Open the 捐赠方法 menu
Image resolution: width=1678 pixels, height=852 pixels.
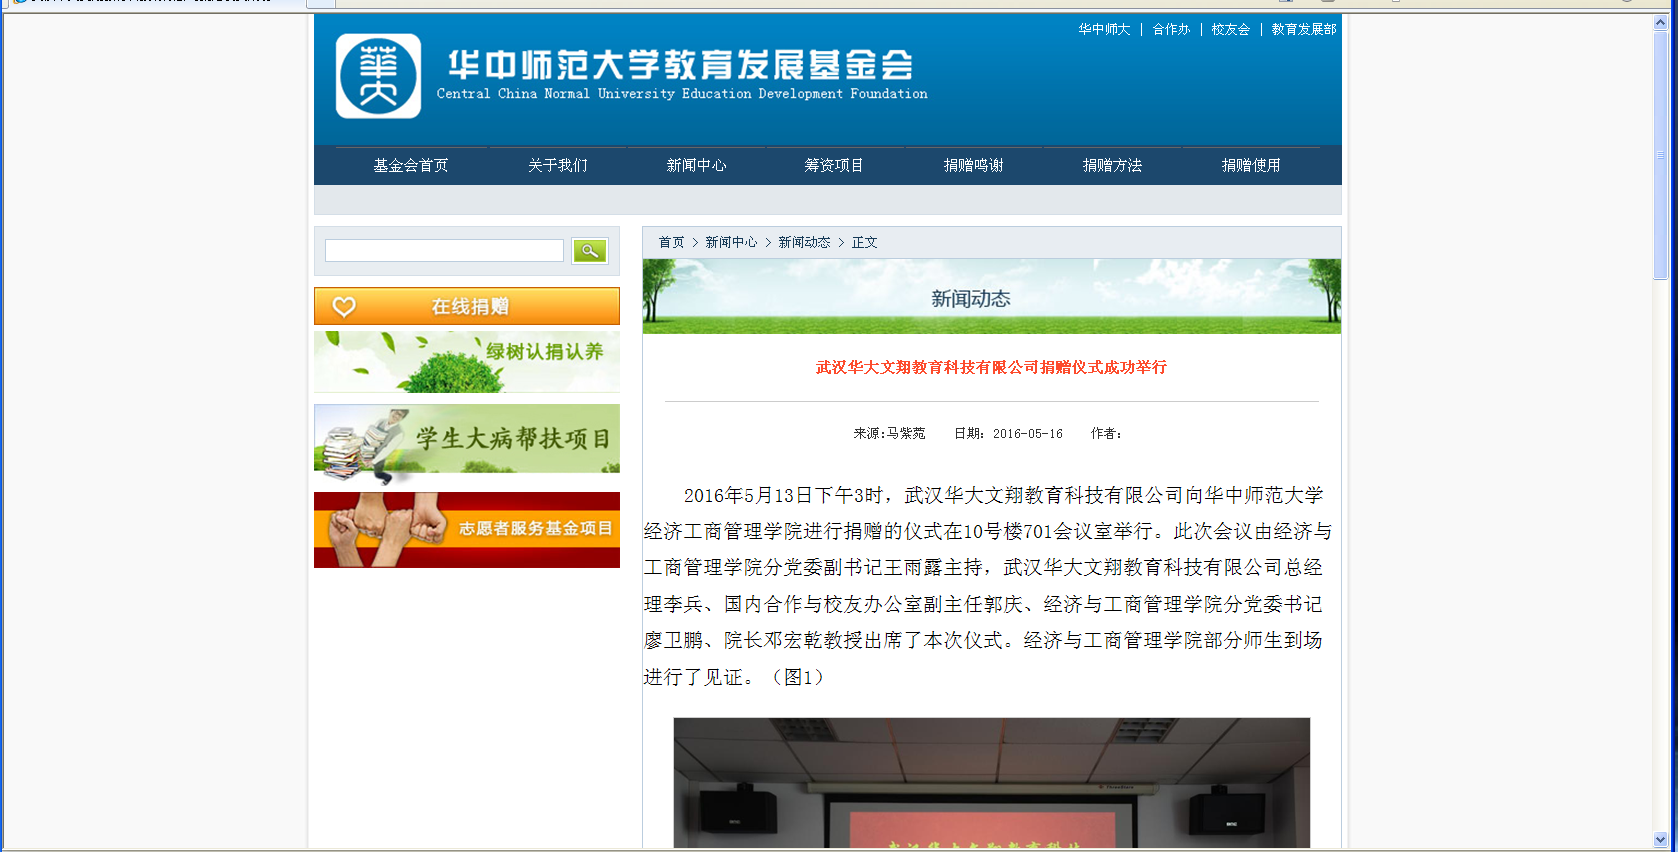1113,166
